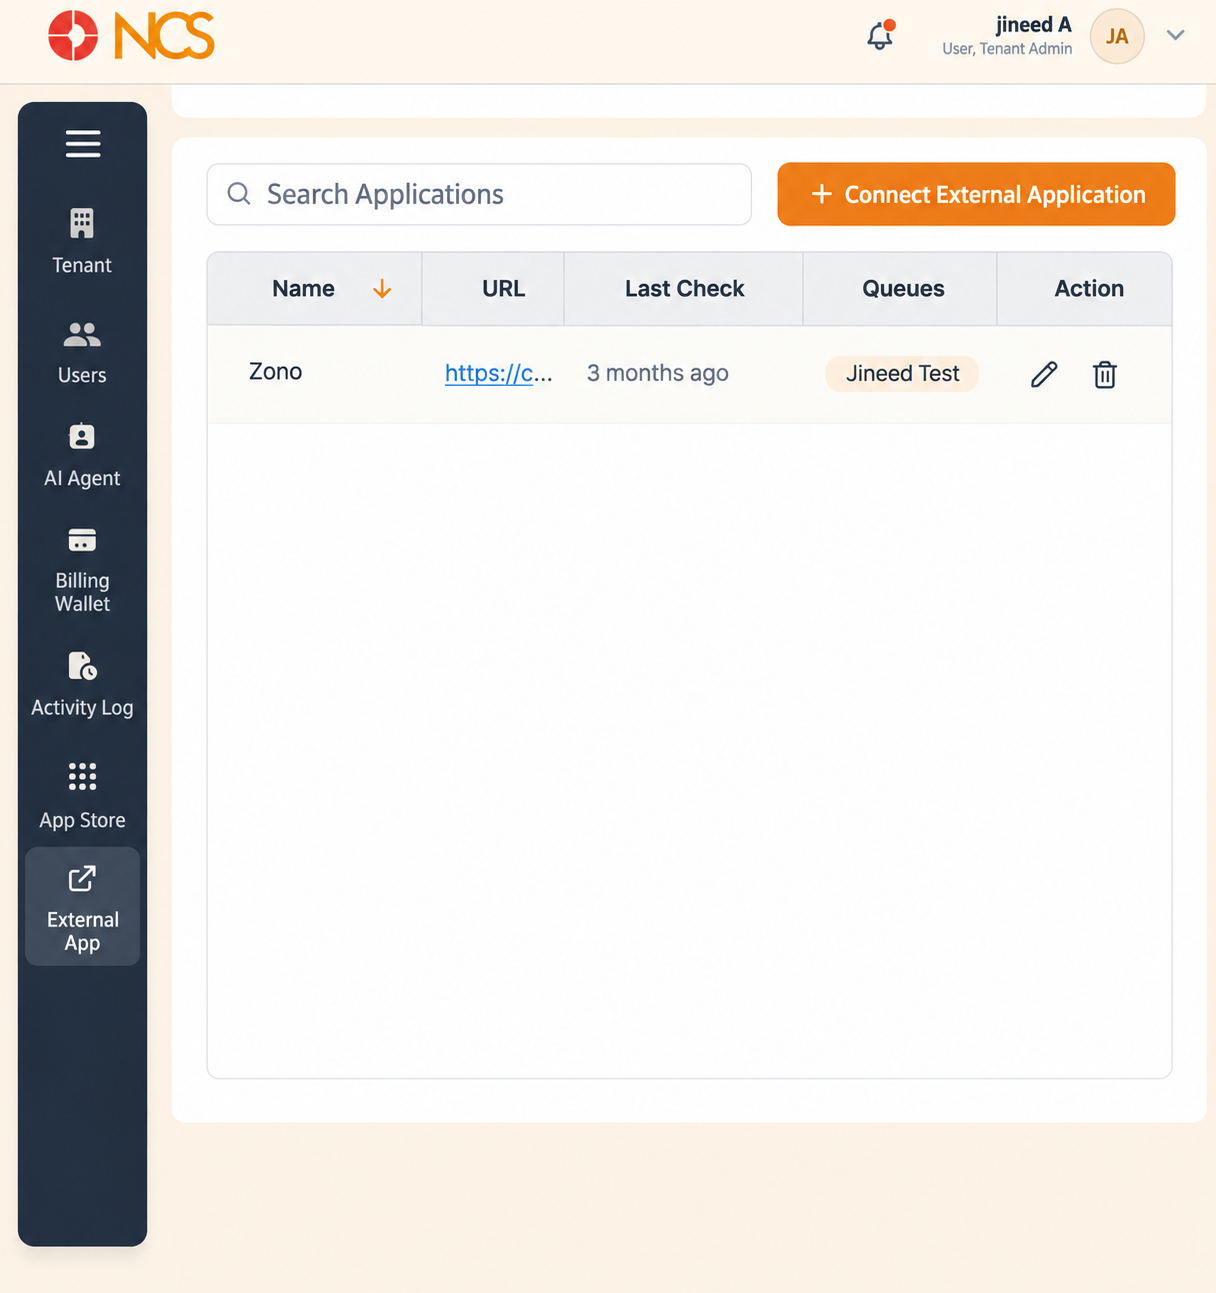Image resolution: width=1216 pixels, height=1293 pixels.
Task: Click the JA user avatar
Action: coord(1117,36)
